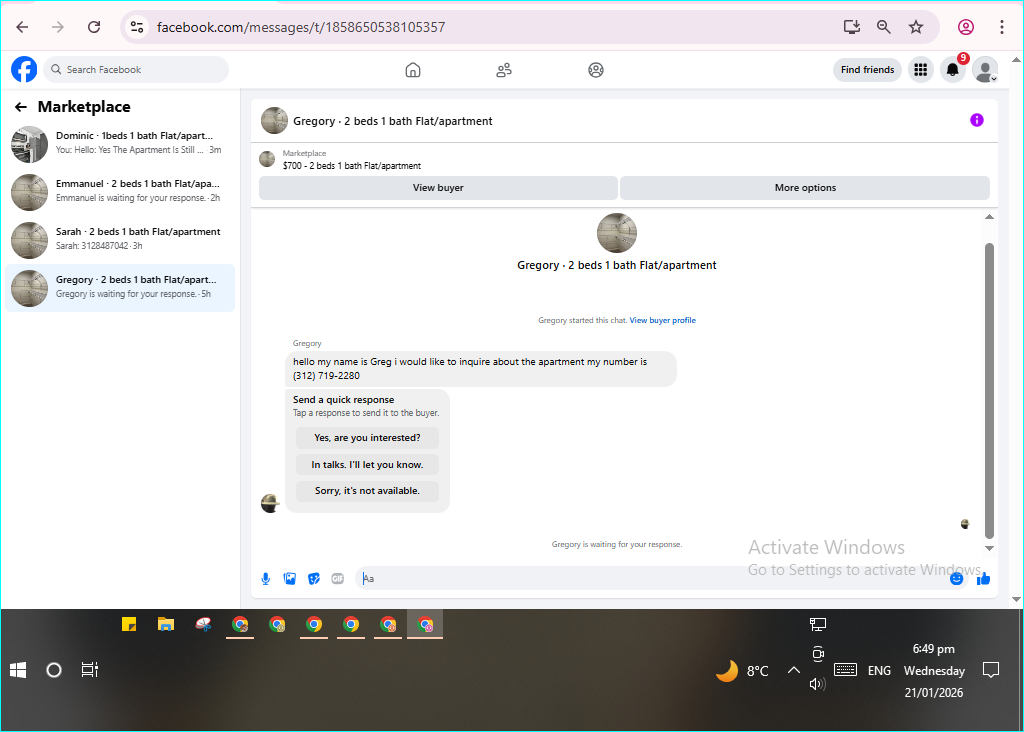Send quick response 'Yes, are you interested?'
Screen dimensions: 1024x732
pos(367,438)
